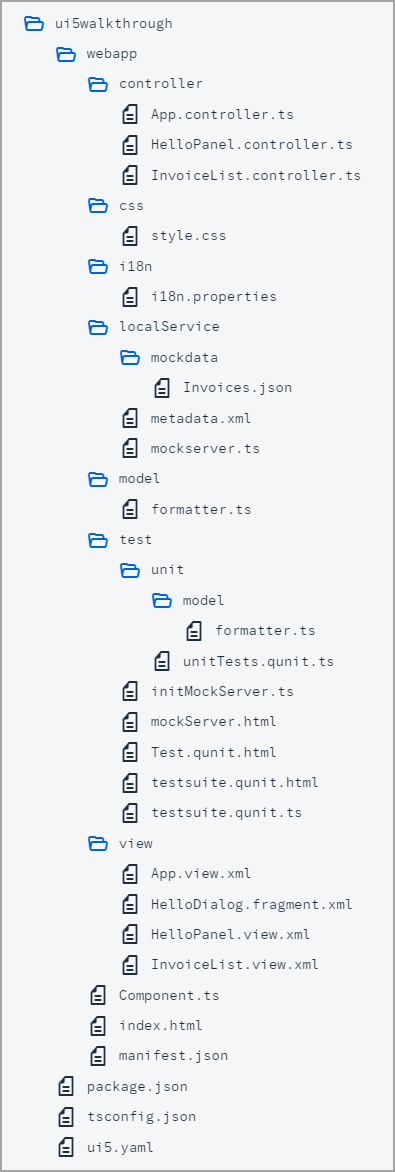Screen dimensions: 395x1172
Task: Click the file icon next to style.css
Action: [130, 235]
